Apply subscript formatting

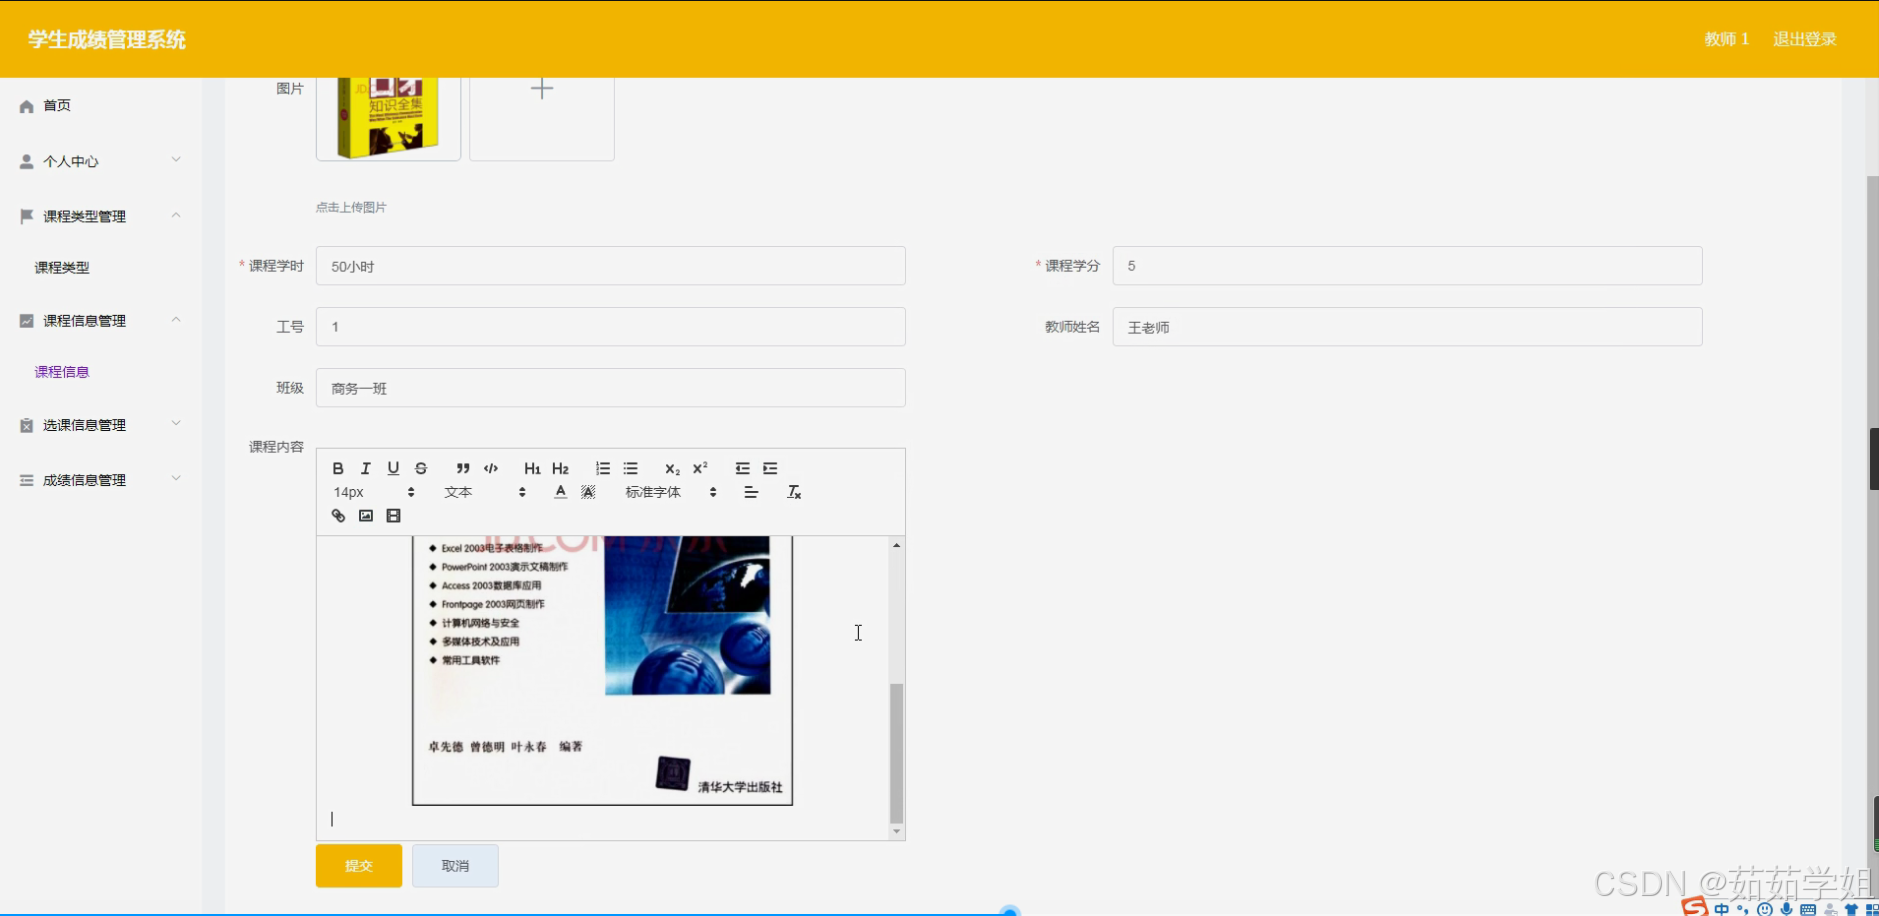[672, 468]
